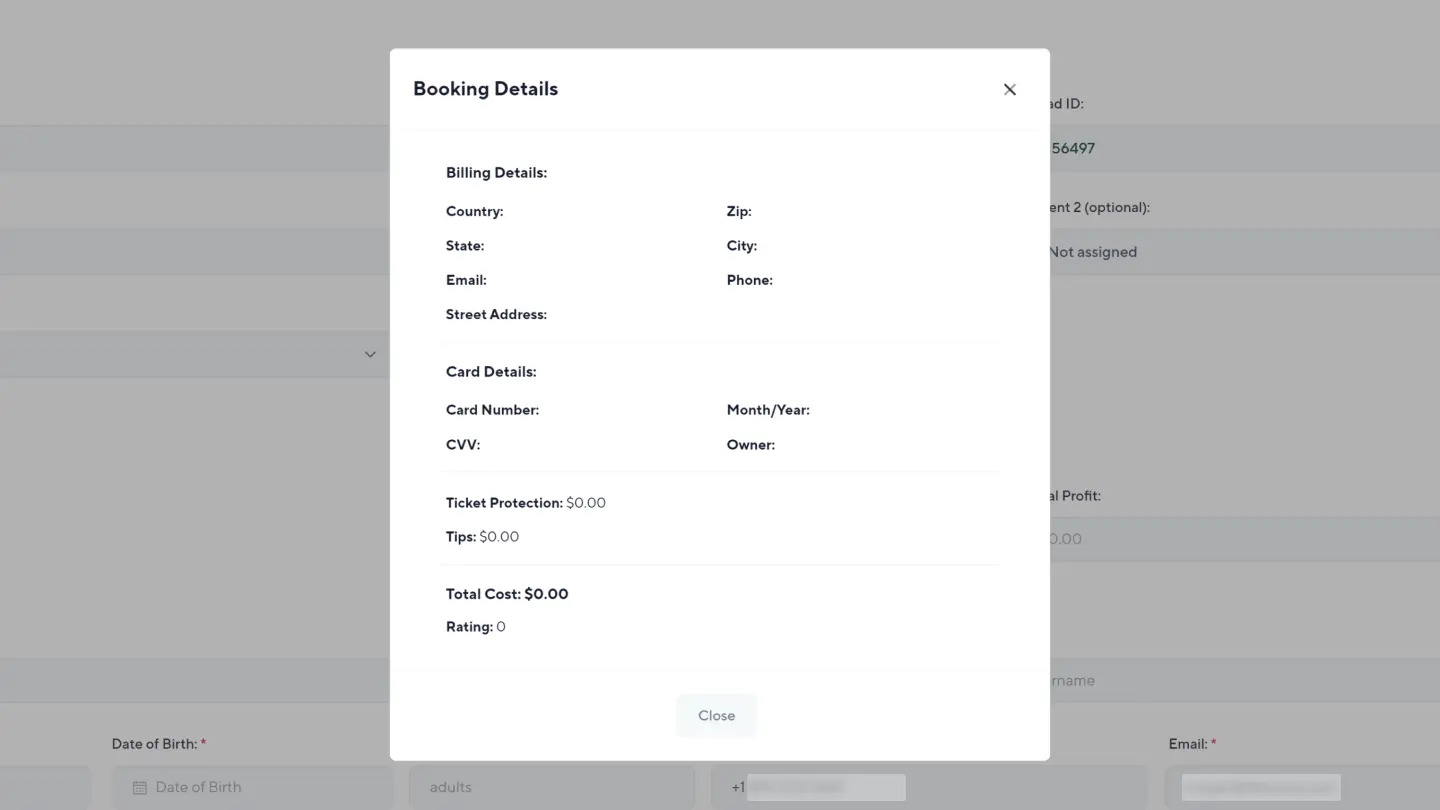This screenshot has height=810, width=1440.
Task: Click the Billing Details heading
Action: pyautogui.click(x=496, y=173)
